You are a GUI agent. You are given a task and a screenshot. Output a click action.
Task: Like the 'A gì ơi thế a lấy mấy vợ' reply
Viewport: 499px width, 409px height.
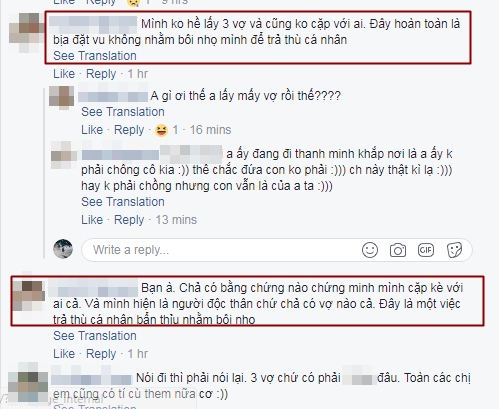(x=92, y=130)
